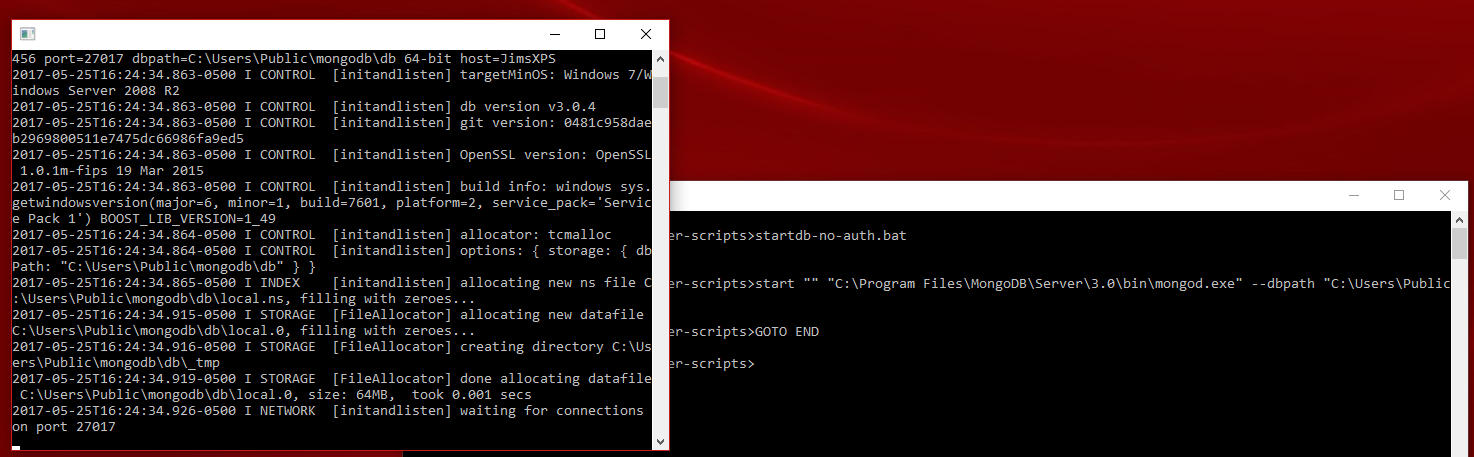
Task: Click scroll-up arrow in mongod log window
Action: click(660, 59)
